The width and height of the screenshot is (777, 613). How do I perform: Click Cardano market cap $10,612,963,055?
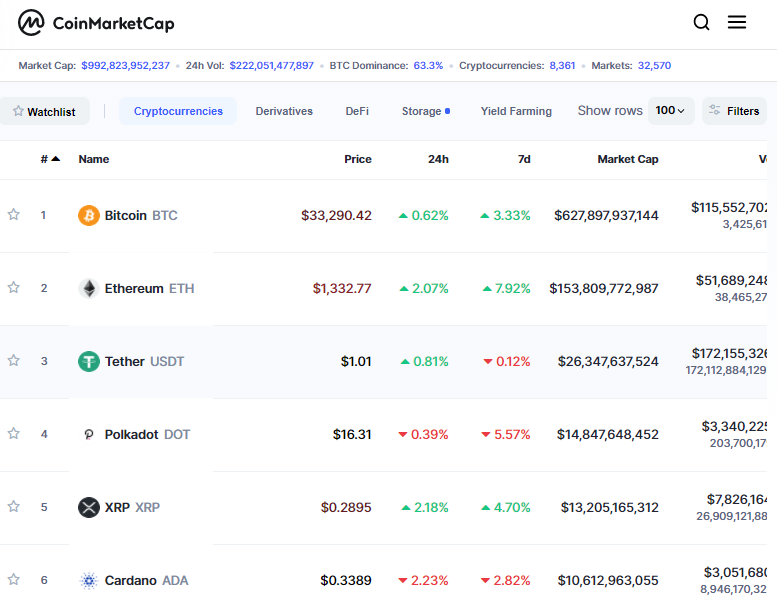click(608, 580)
